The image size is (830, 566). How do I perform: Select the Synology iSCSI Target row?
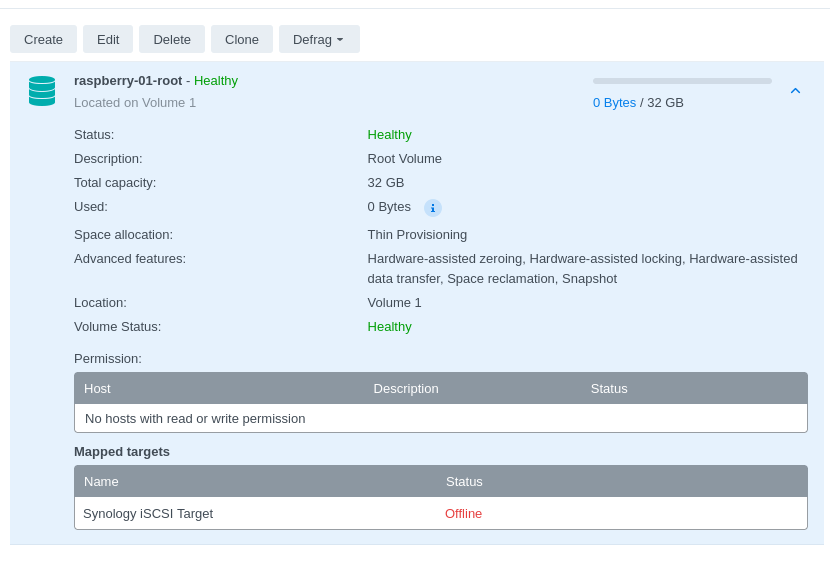tap(441, 514)
